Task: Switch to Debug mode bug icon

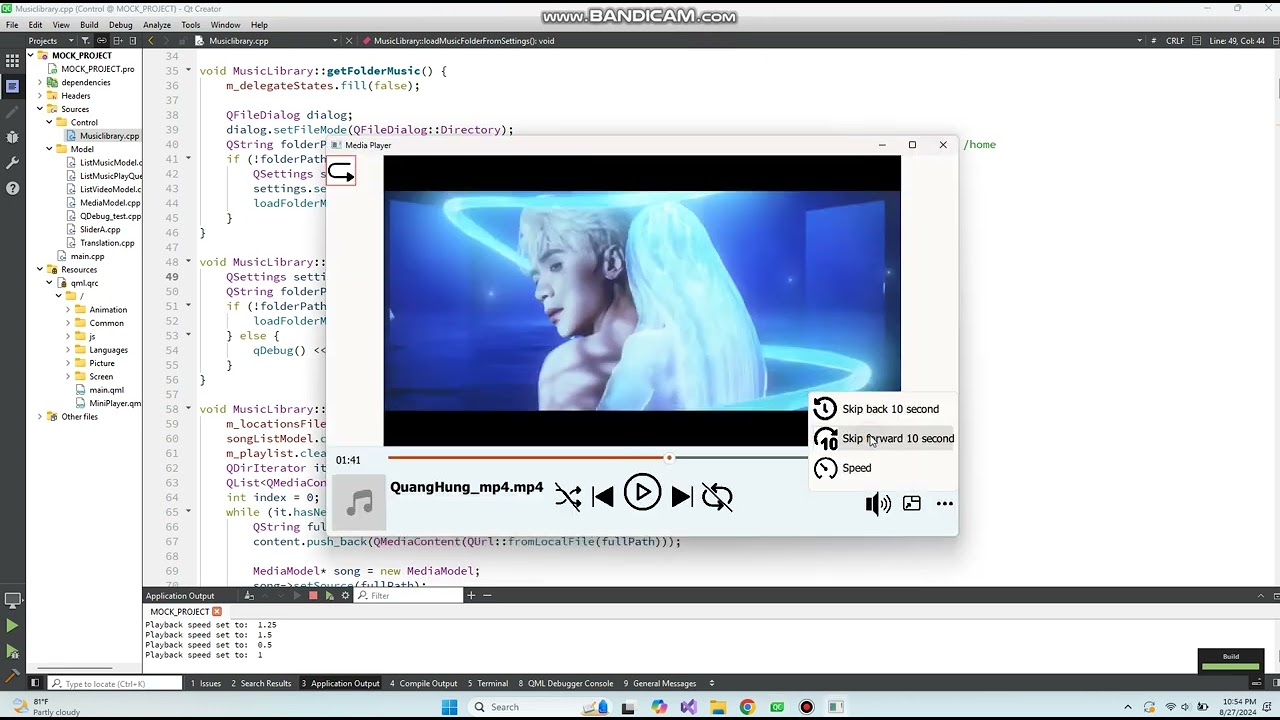Action: 12,136
